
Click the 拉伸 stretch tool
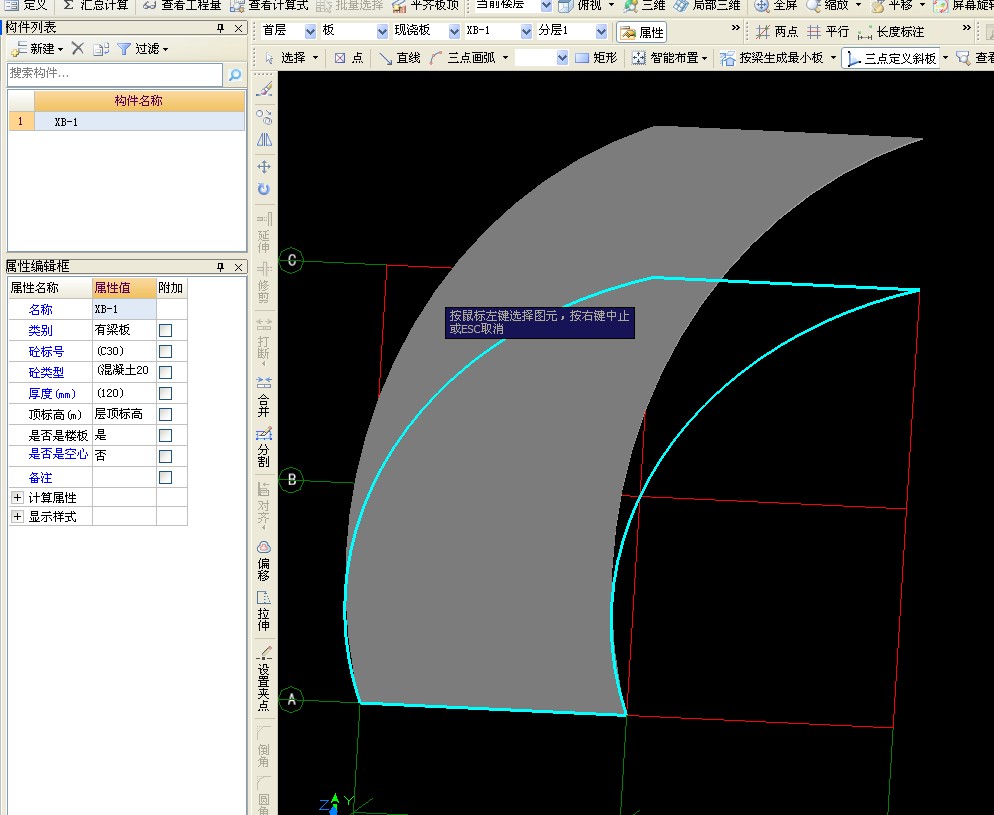point(264,611)
